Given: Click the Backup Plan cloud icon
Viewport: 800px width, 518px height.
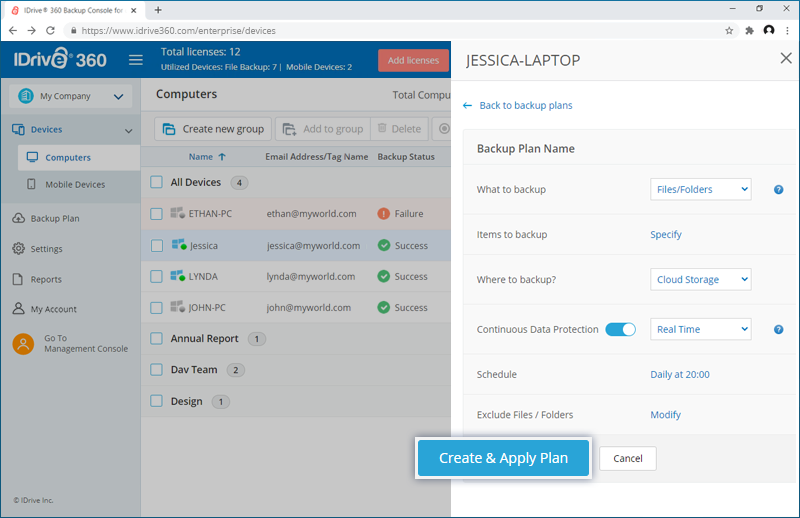Looking at the screenshot, I should (18, 218).
